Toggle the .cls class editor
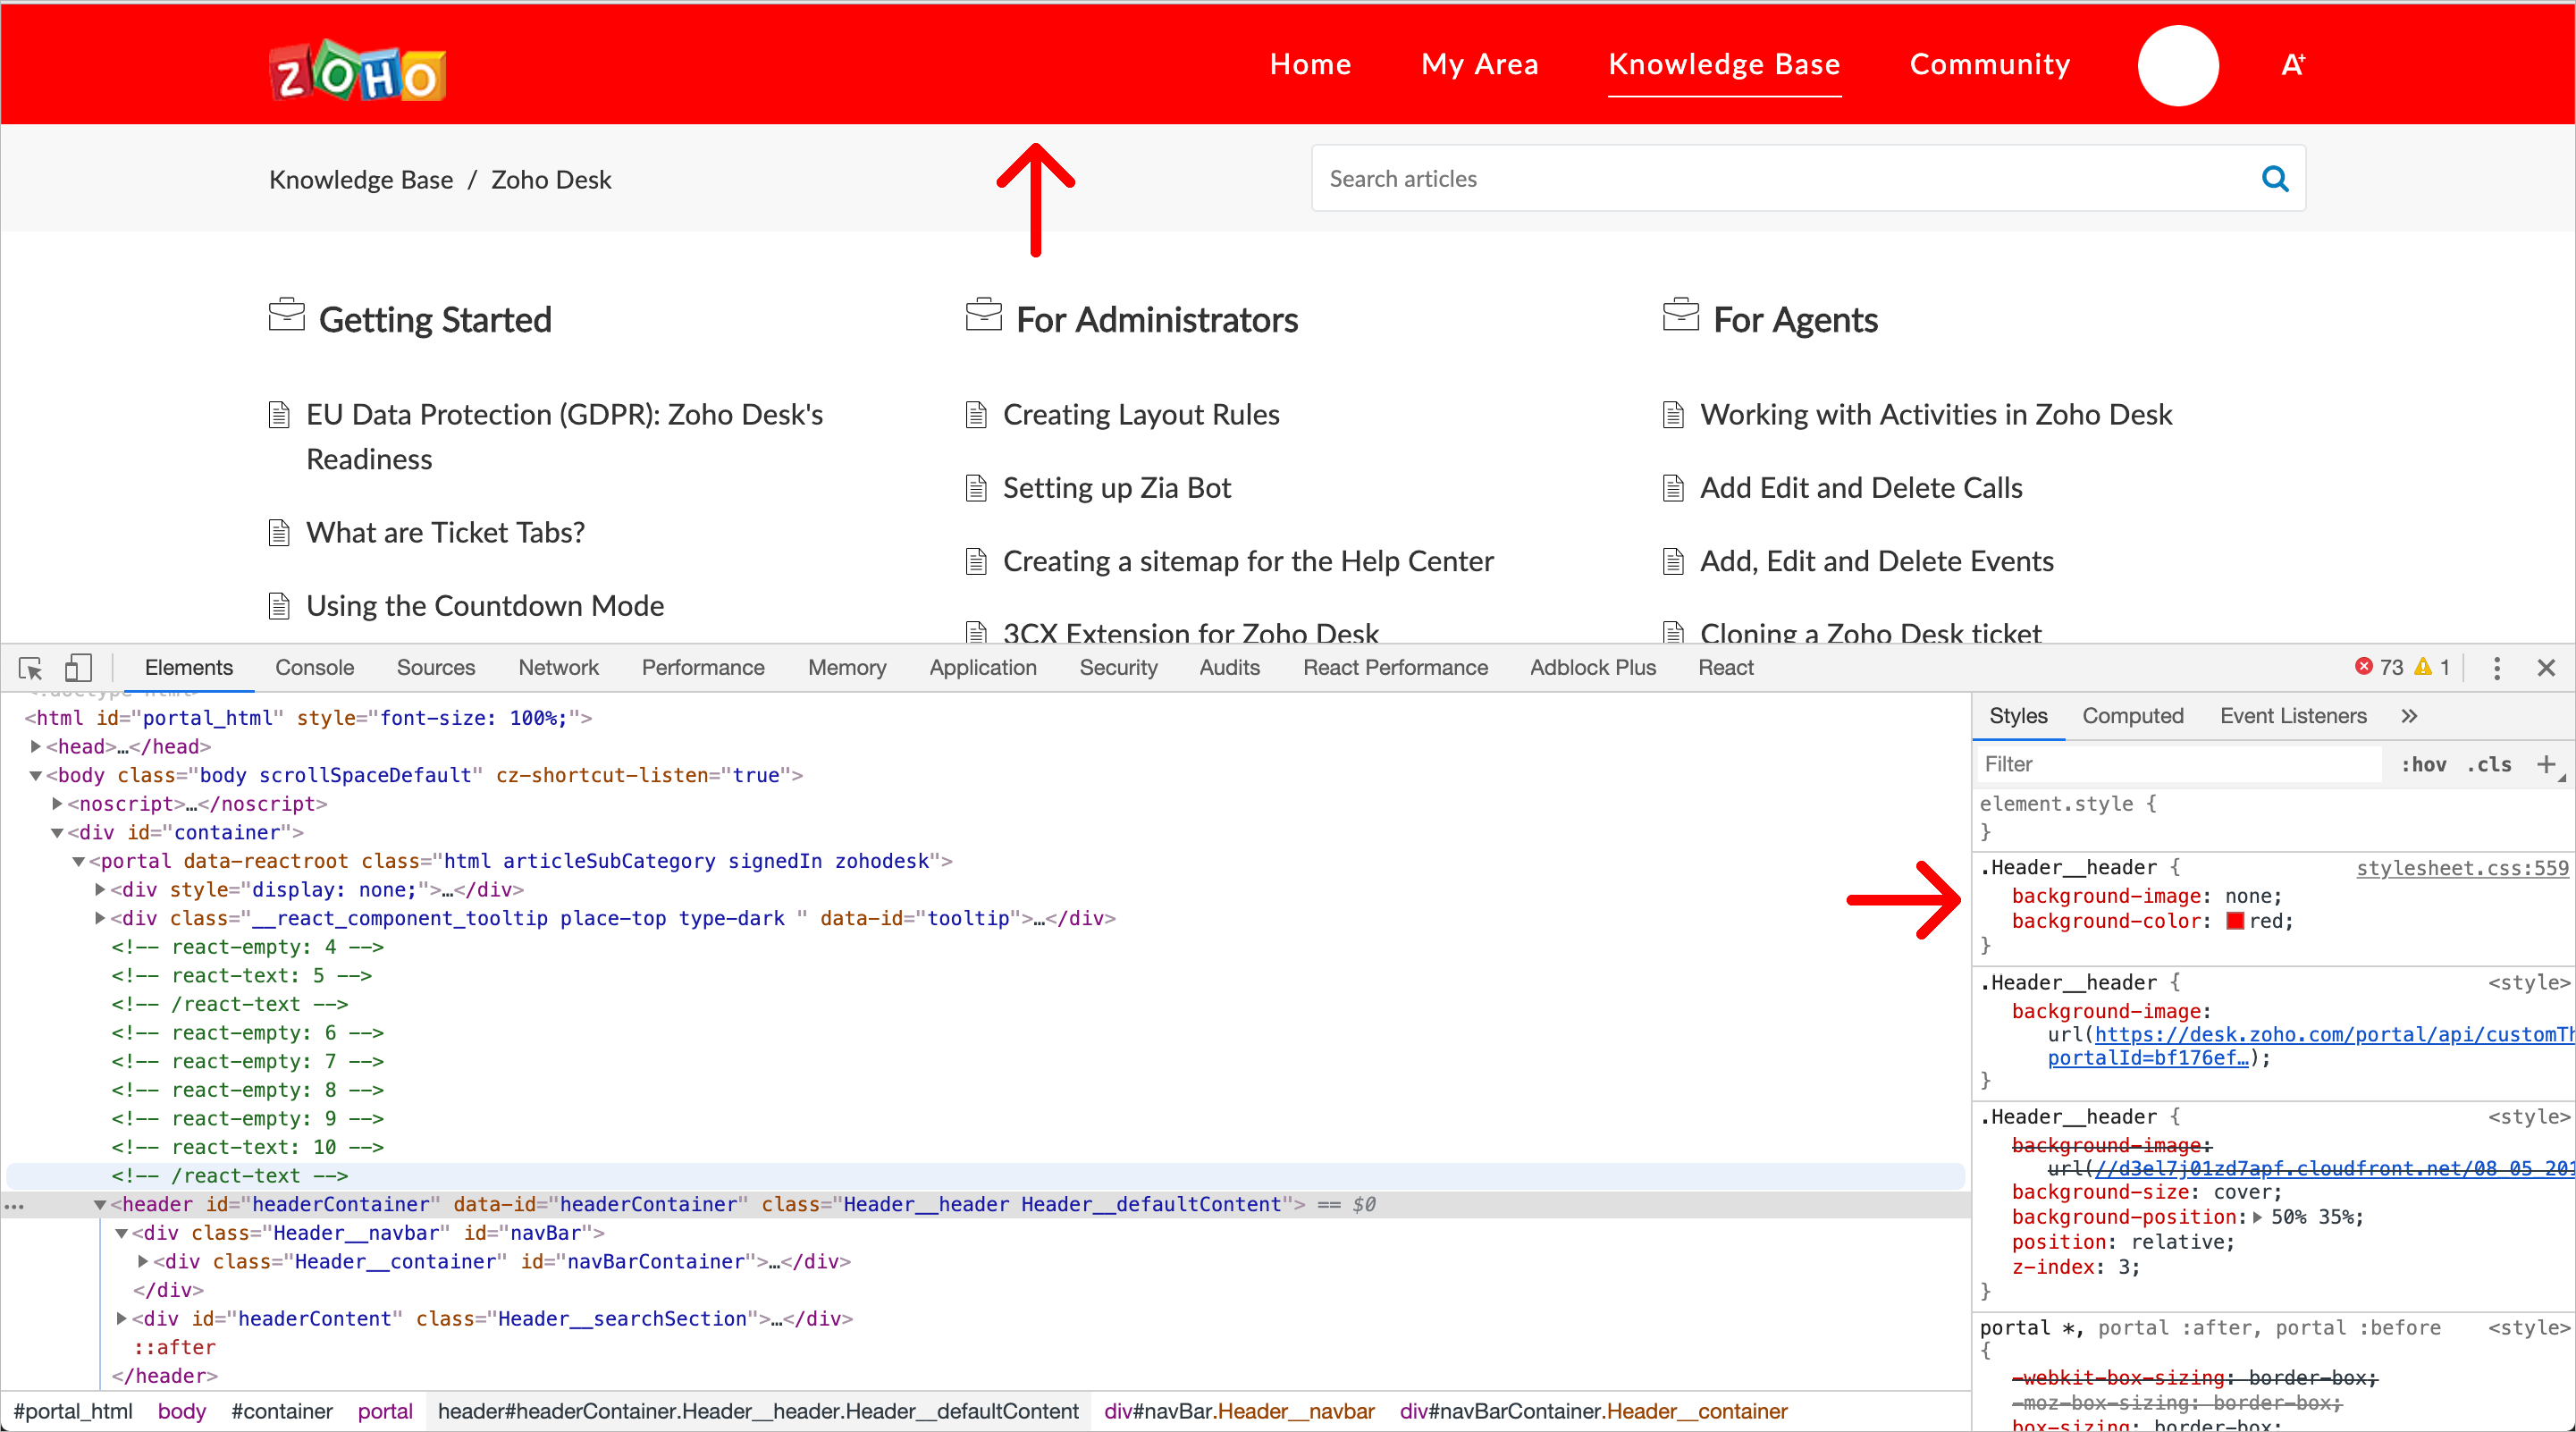The height and width of the screenshot is (1432, 2576). coord(2489,765)
